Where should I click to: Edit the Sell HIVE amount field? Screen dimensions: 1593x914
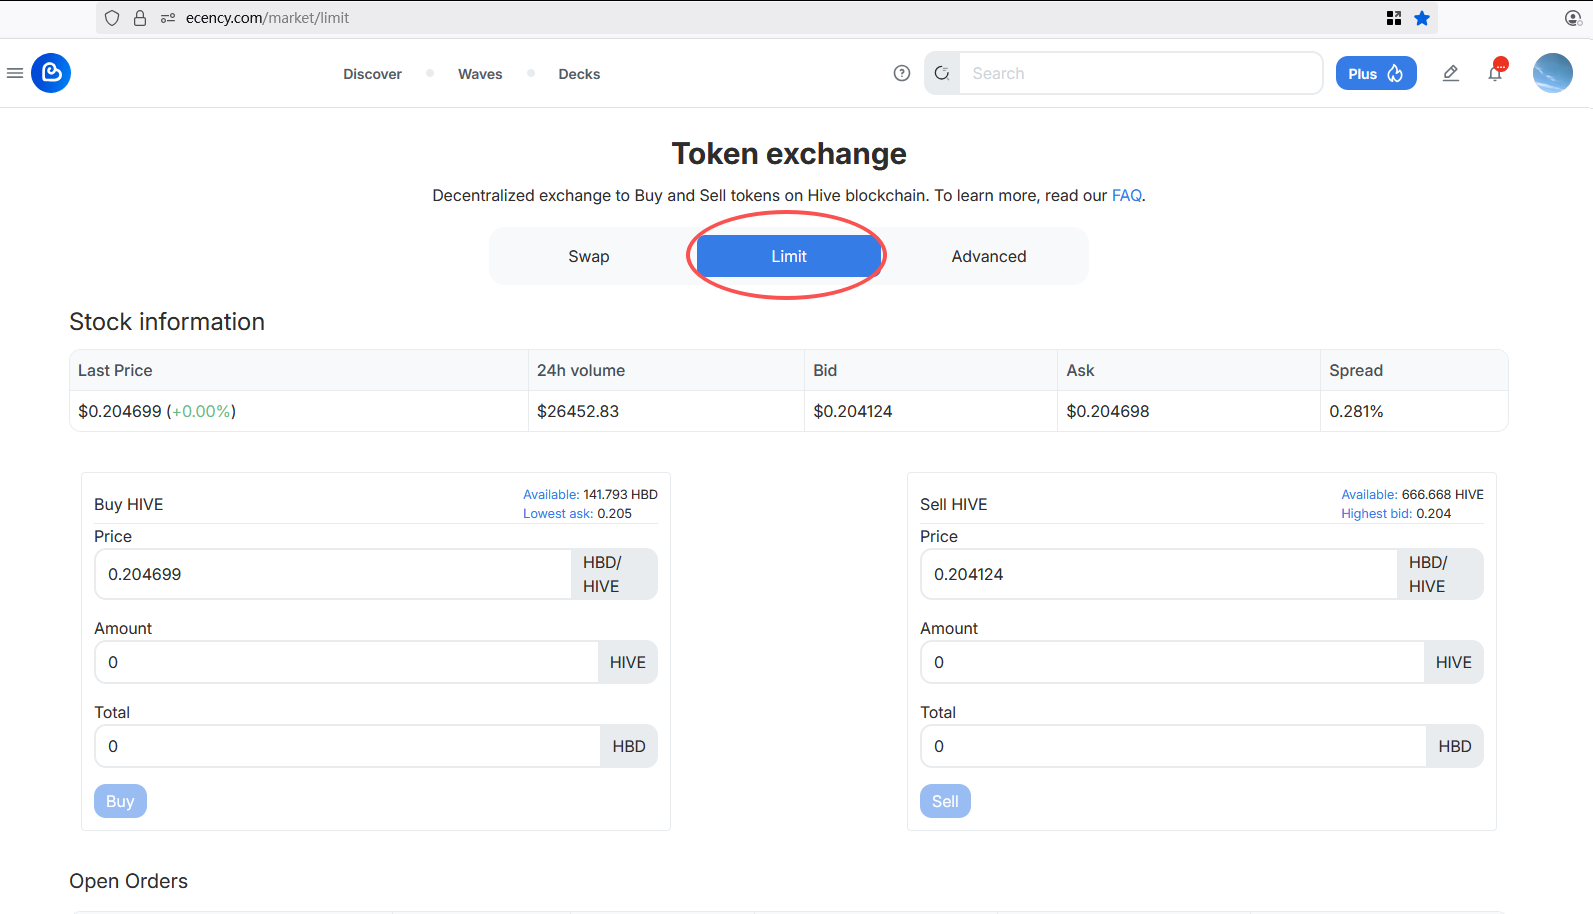1173,662
